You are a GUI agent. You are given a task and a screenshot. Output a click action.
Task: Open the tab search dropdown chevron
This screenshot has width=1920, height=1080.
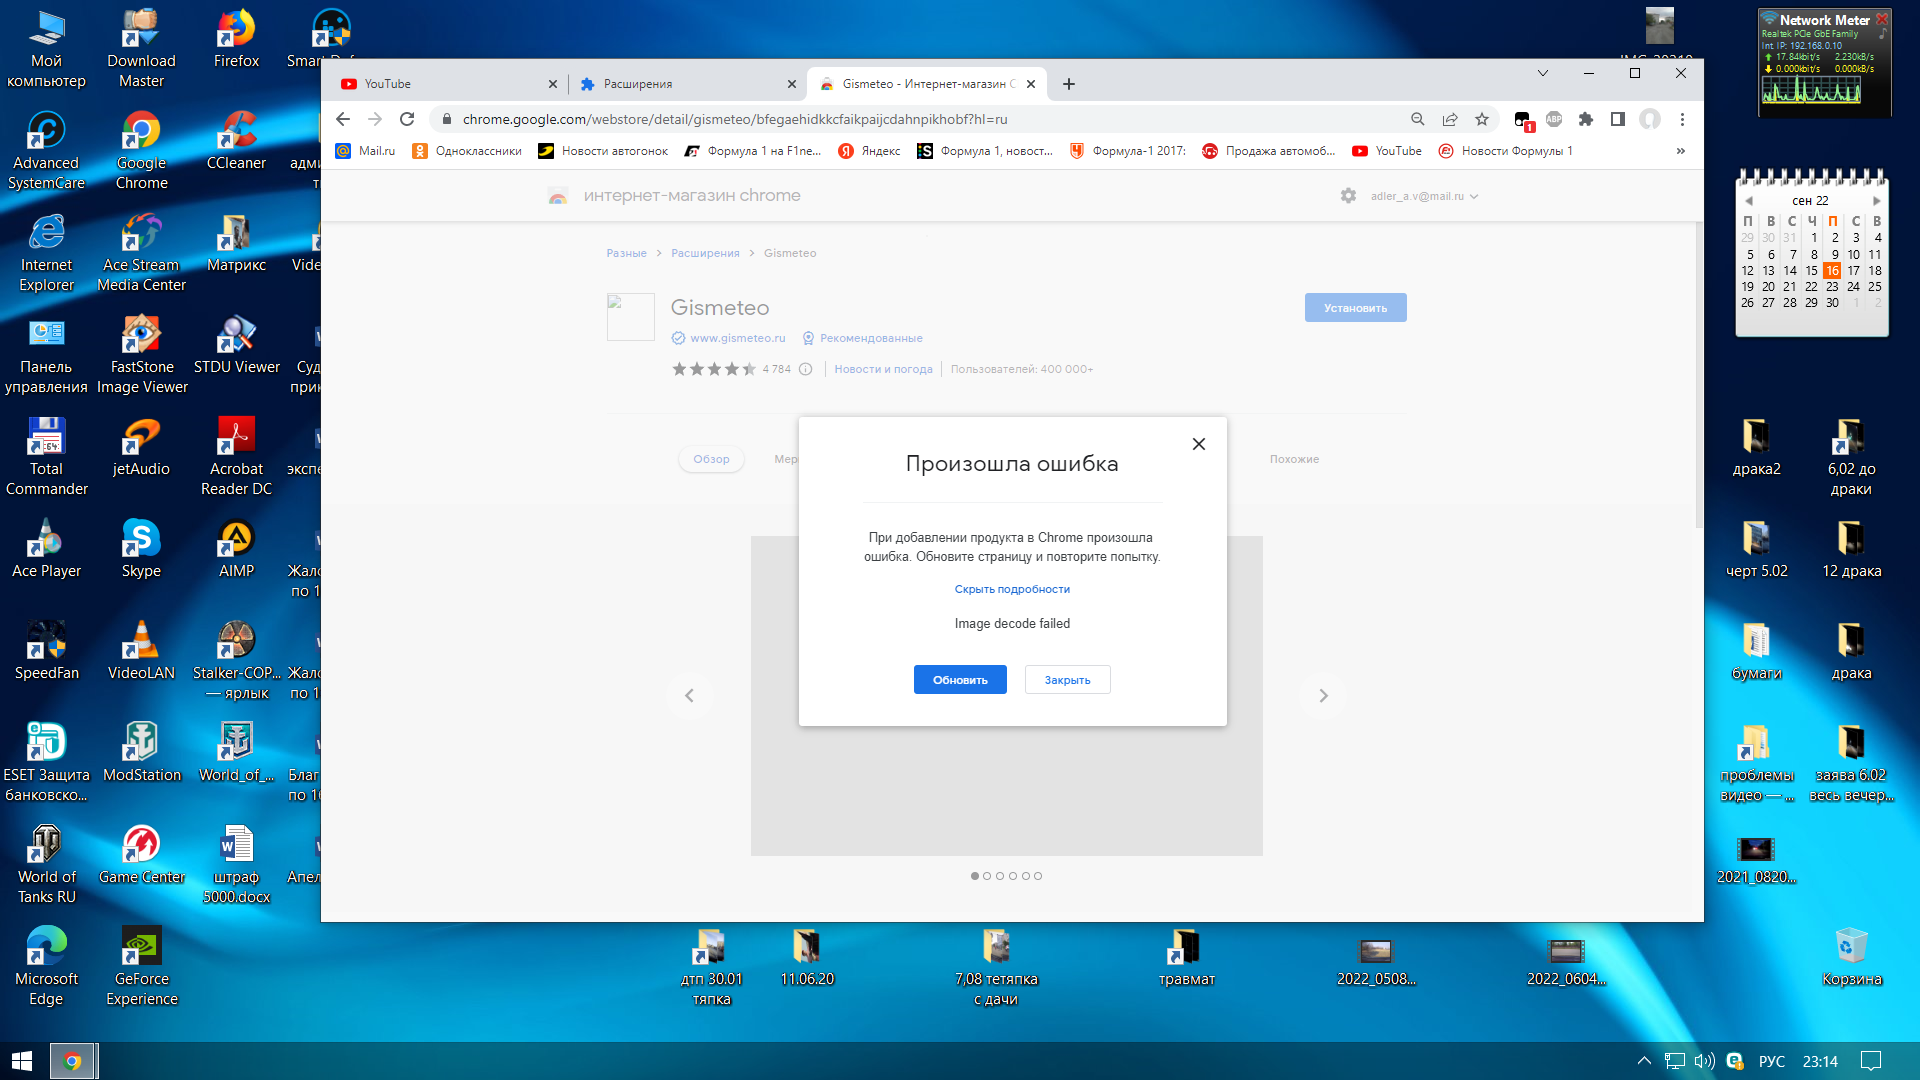1542,73
